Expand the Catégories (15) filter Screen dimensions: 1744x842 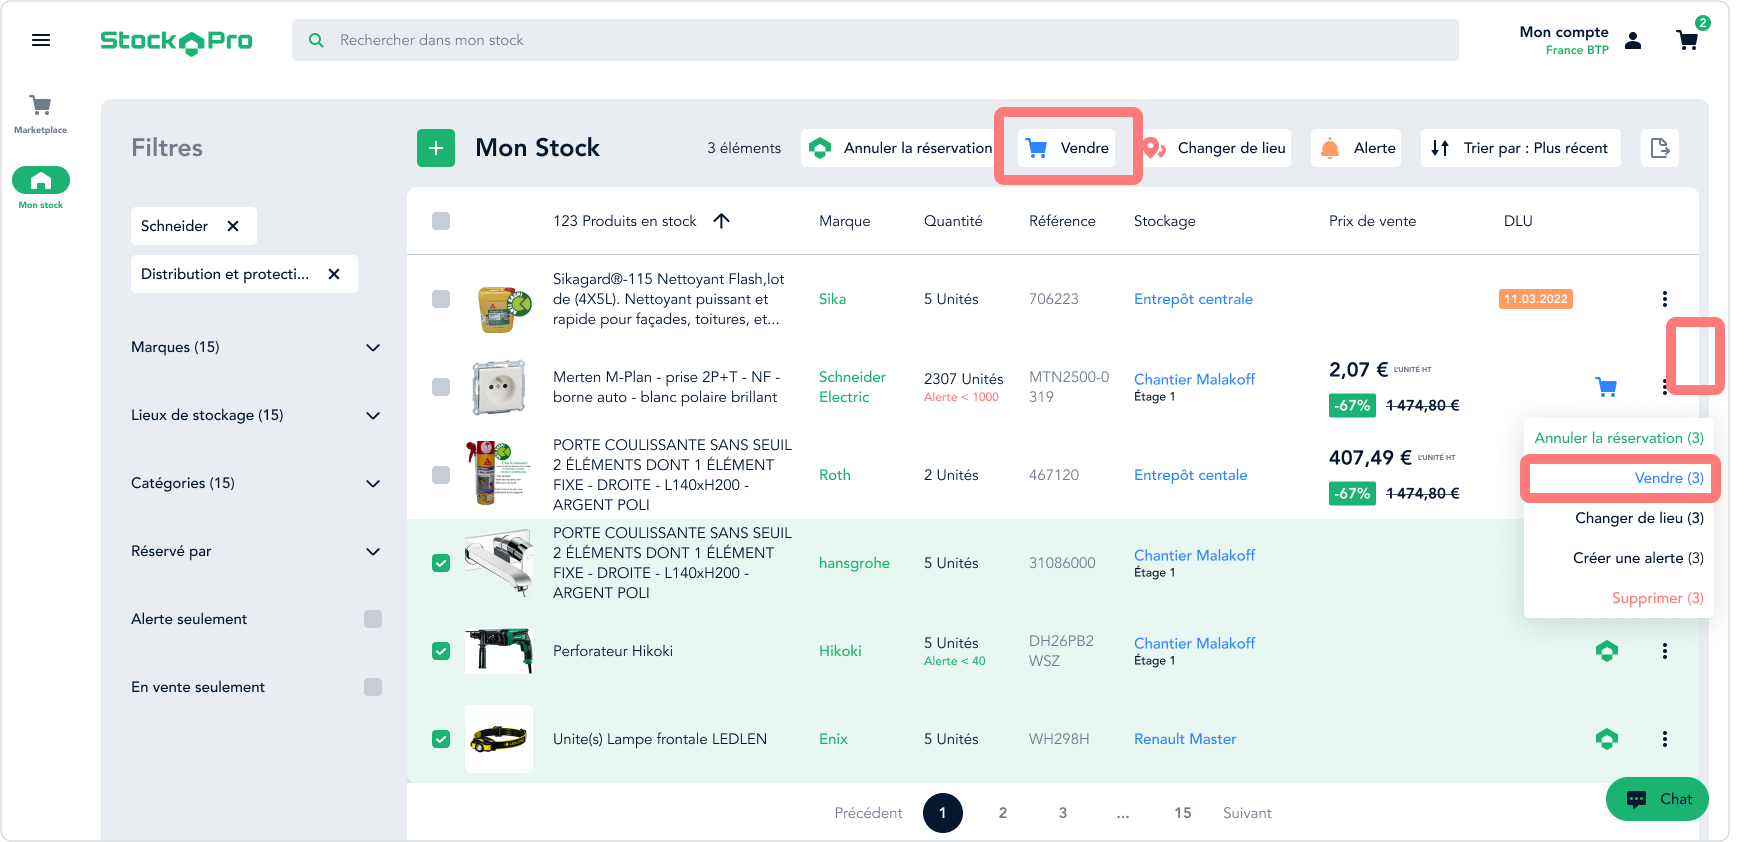coord(256,483)
